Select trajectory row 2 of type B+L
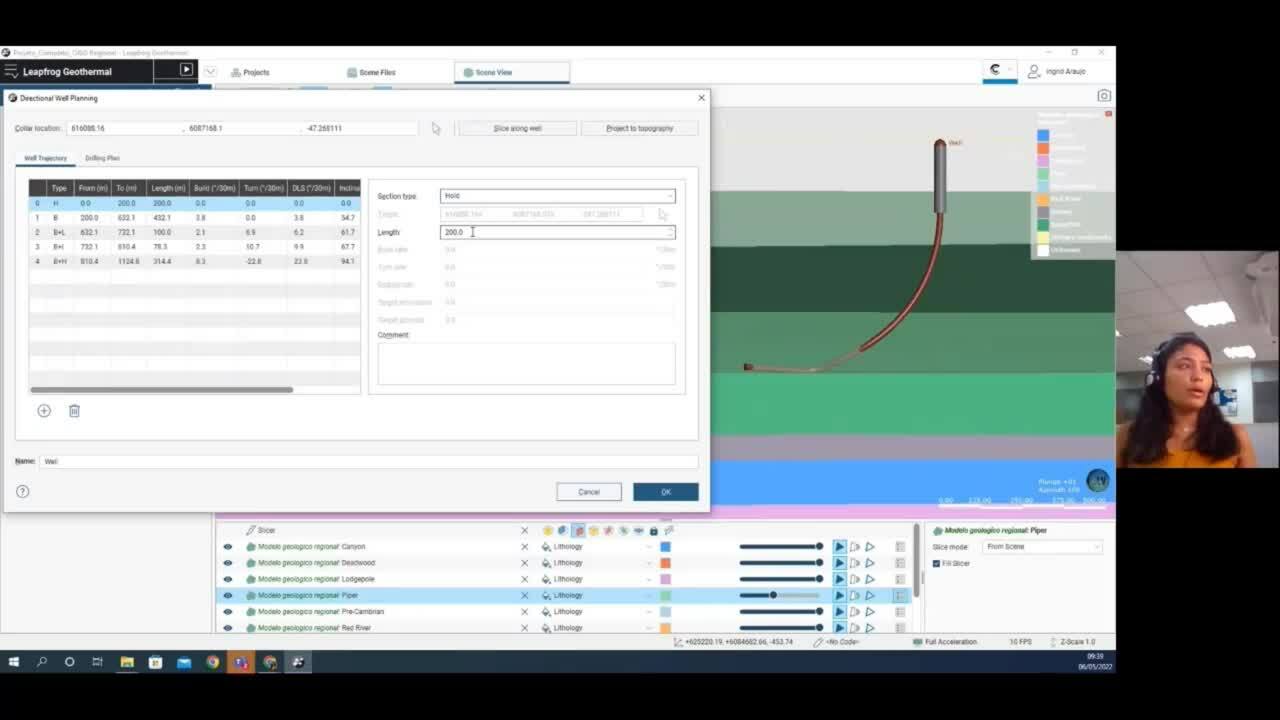 (194, 232)
